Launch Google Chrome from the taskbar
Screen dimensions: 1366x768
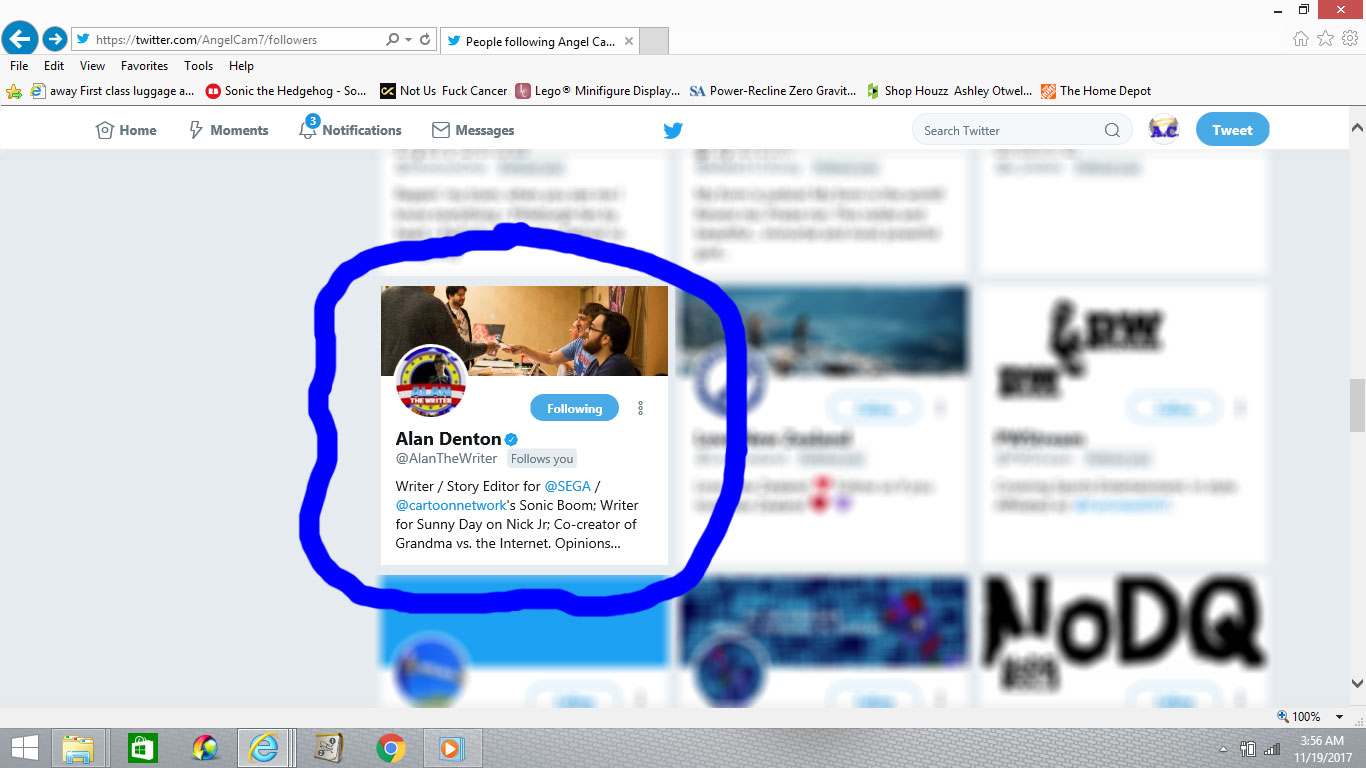[x=390, y=748]
